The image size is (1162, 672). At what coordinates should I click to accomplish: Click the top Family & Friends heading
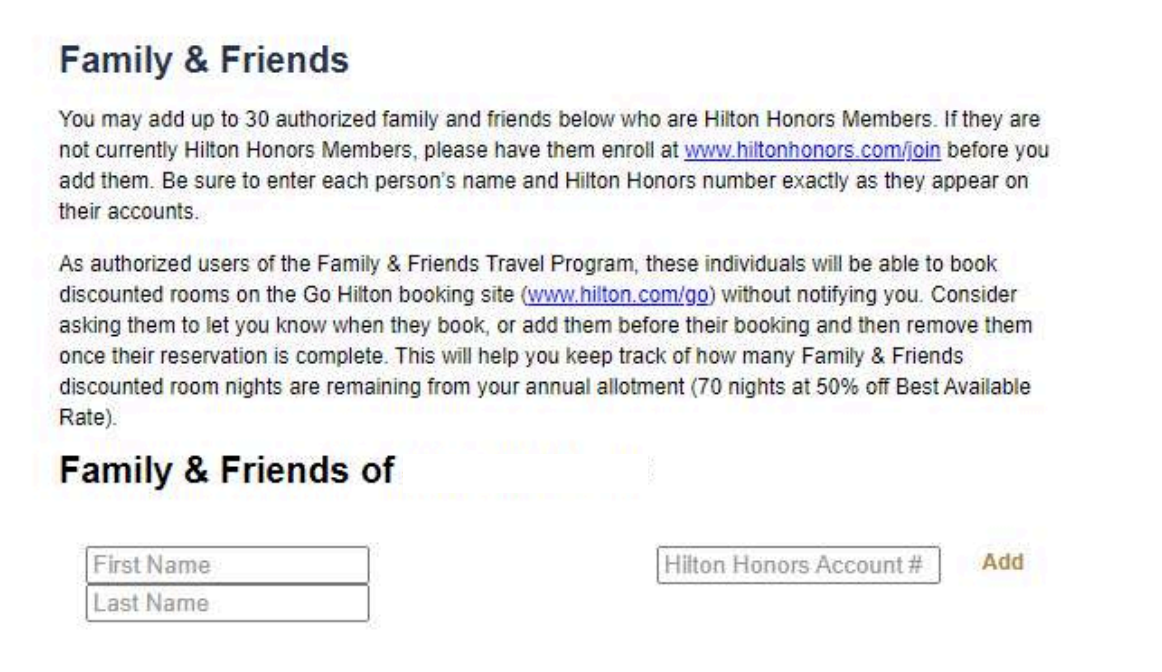coord(202,62)
